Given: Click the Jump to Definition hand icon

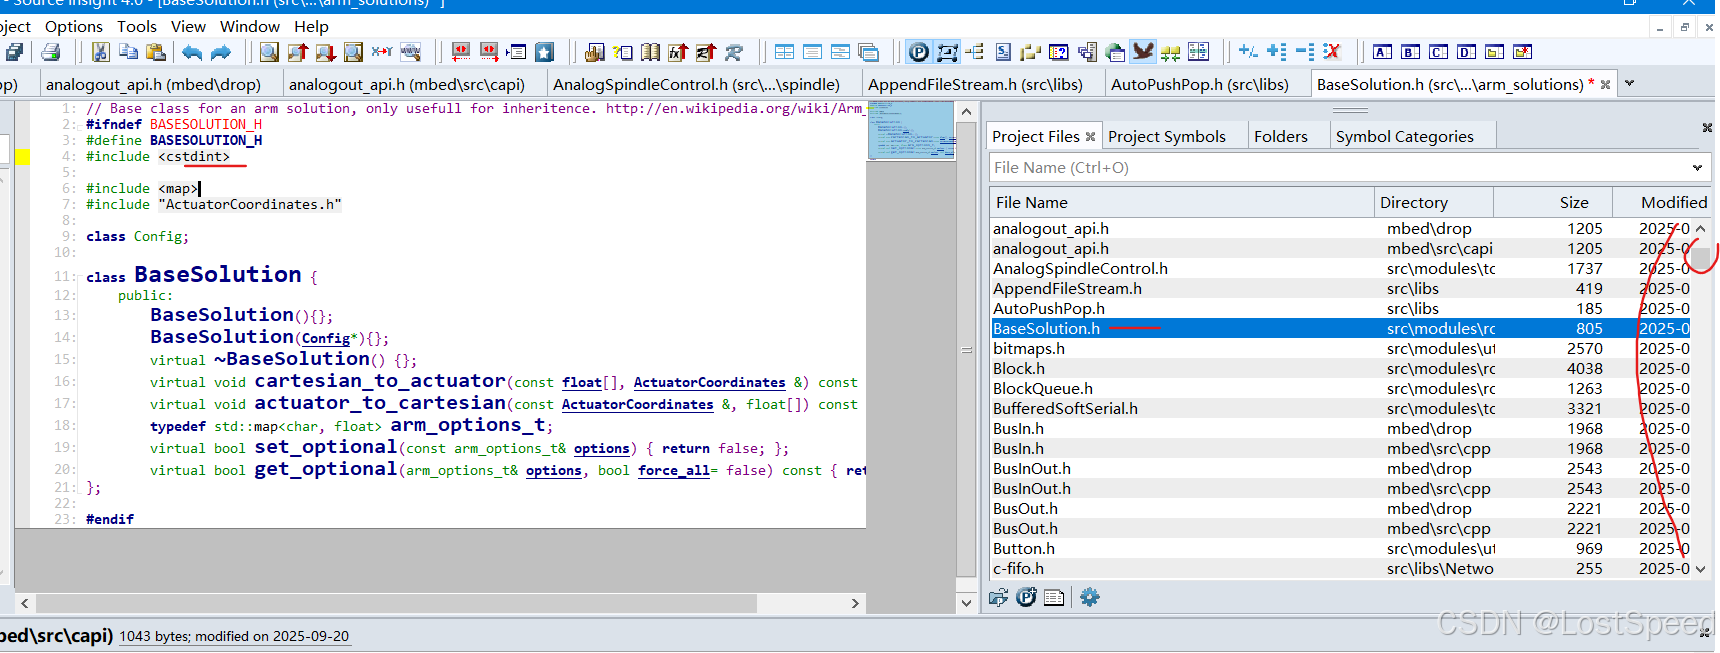Looking at the screenshot, I should 594,52.
